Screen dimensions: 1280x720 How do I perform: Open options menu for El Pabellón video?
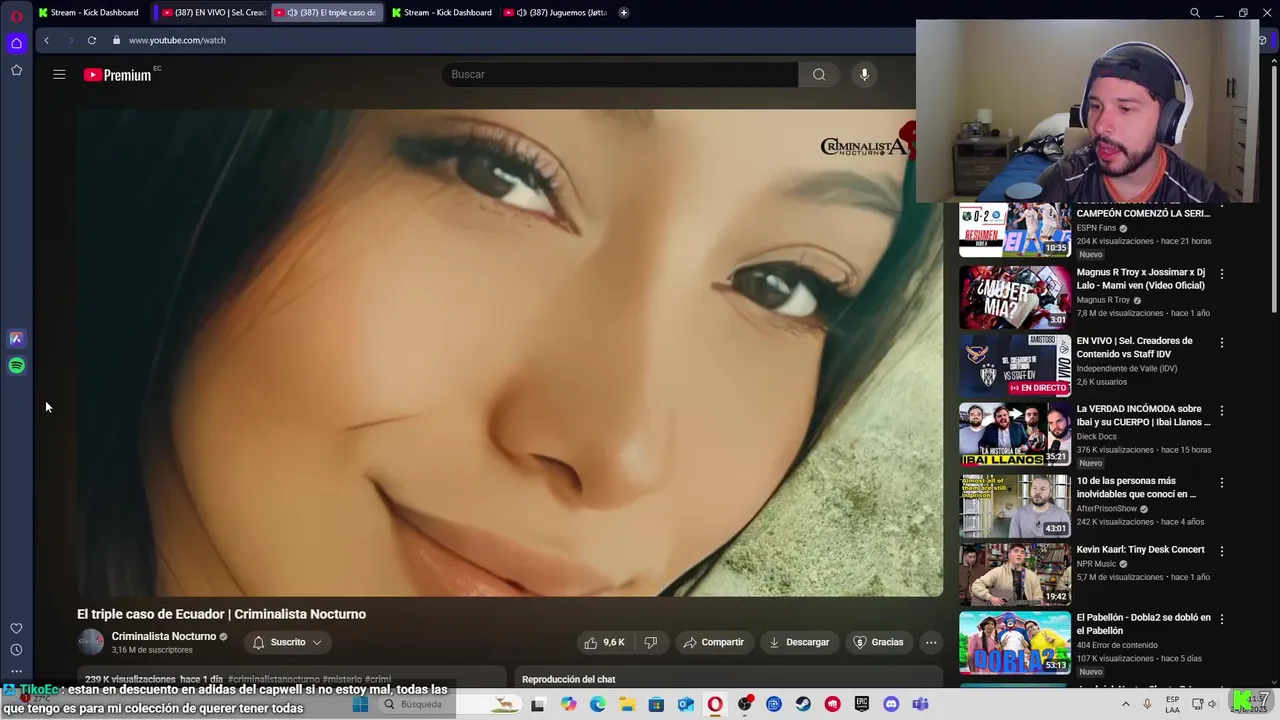(x=1221, y=618)
